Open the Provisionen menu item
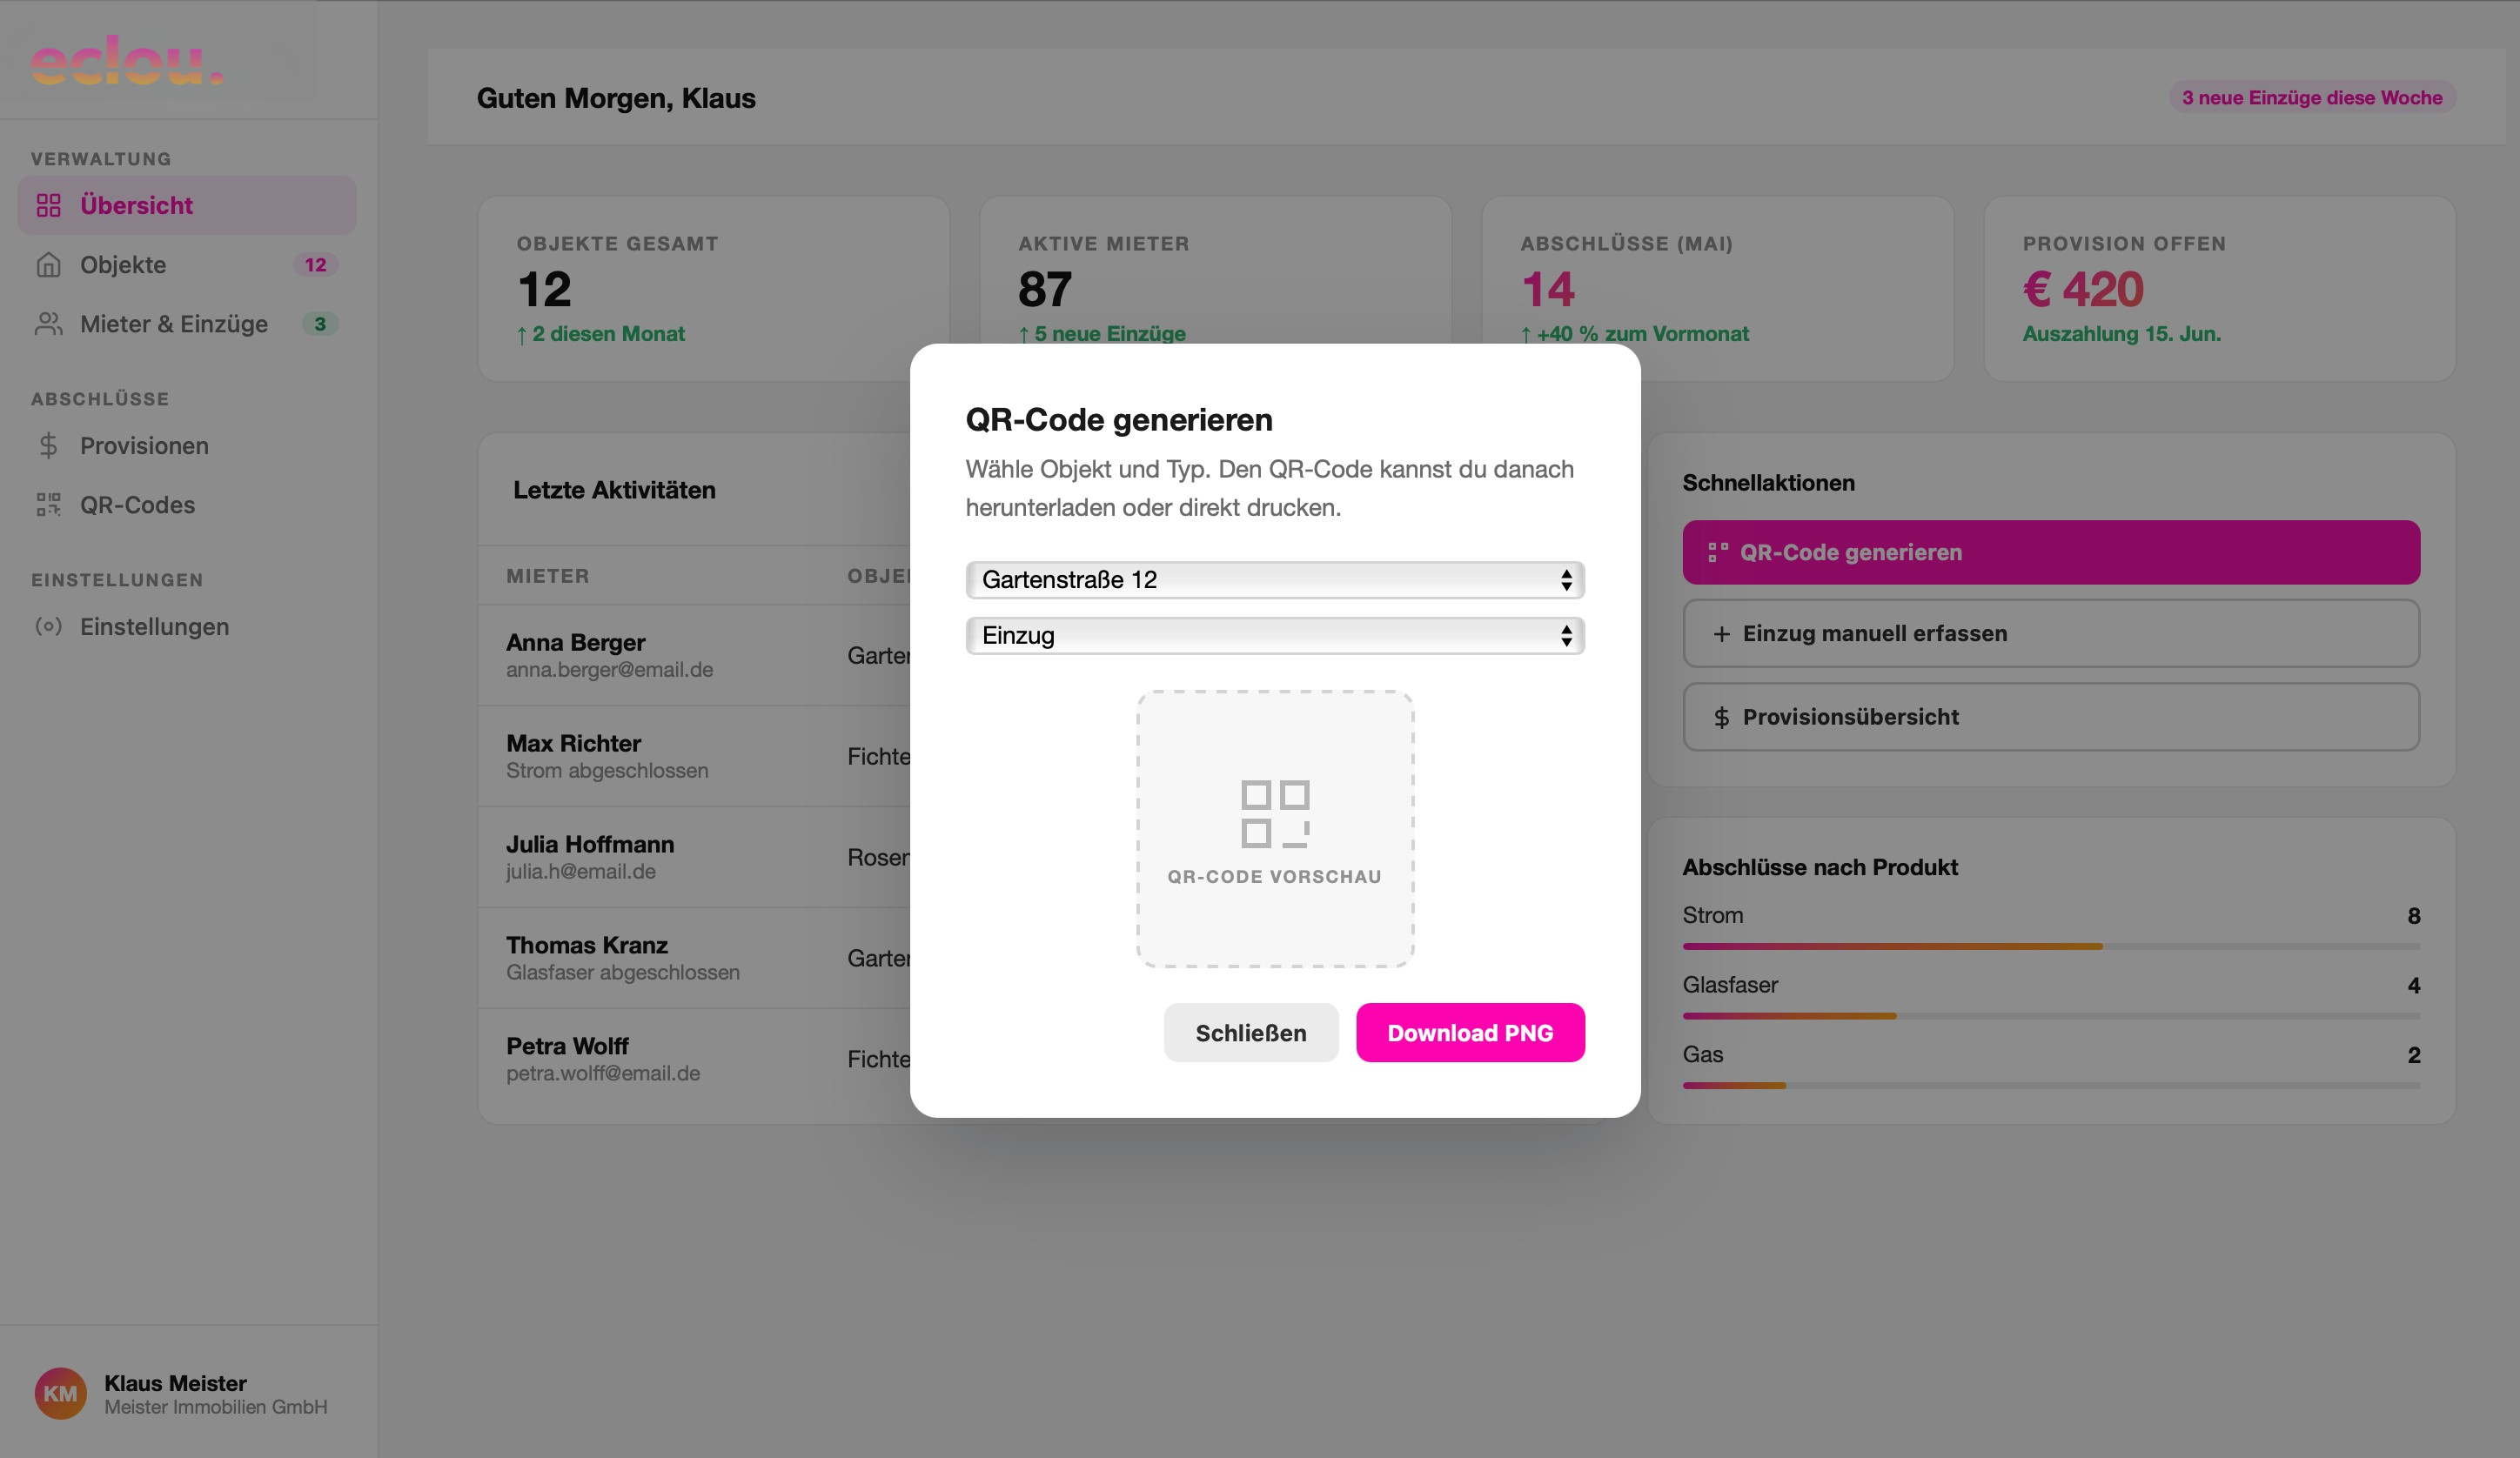Image resolution: width=2520 pixels, height=1458 pixels. [x=187, y=445]
